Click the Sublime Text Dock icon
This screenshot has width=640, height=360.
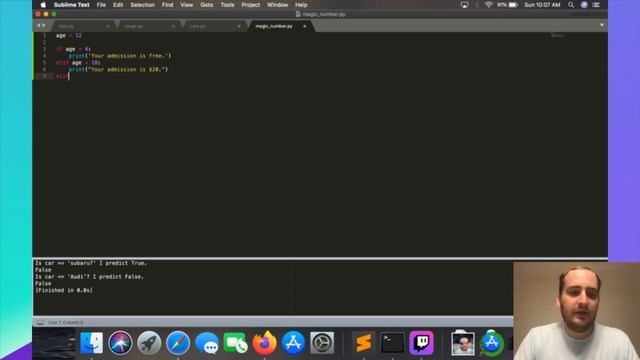point(363,342)
